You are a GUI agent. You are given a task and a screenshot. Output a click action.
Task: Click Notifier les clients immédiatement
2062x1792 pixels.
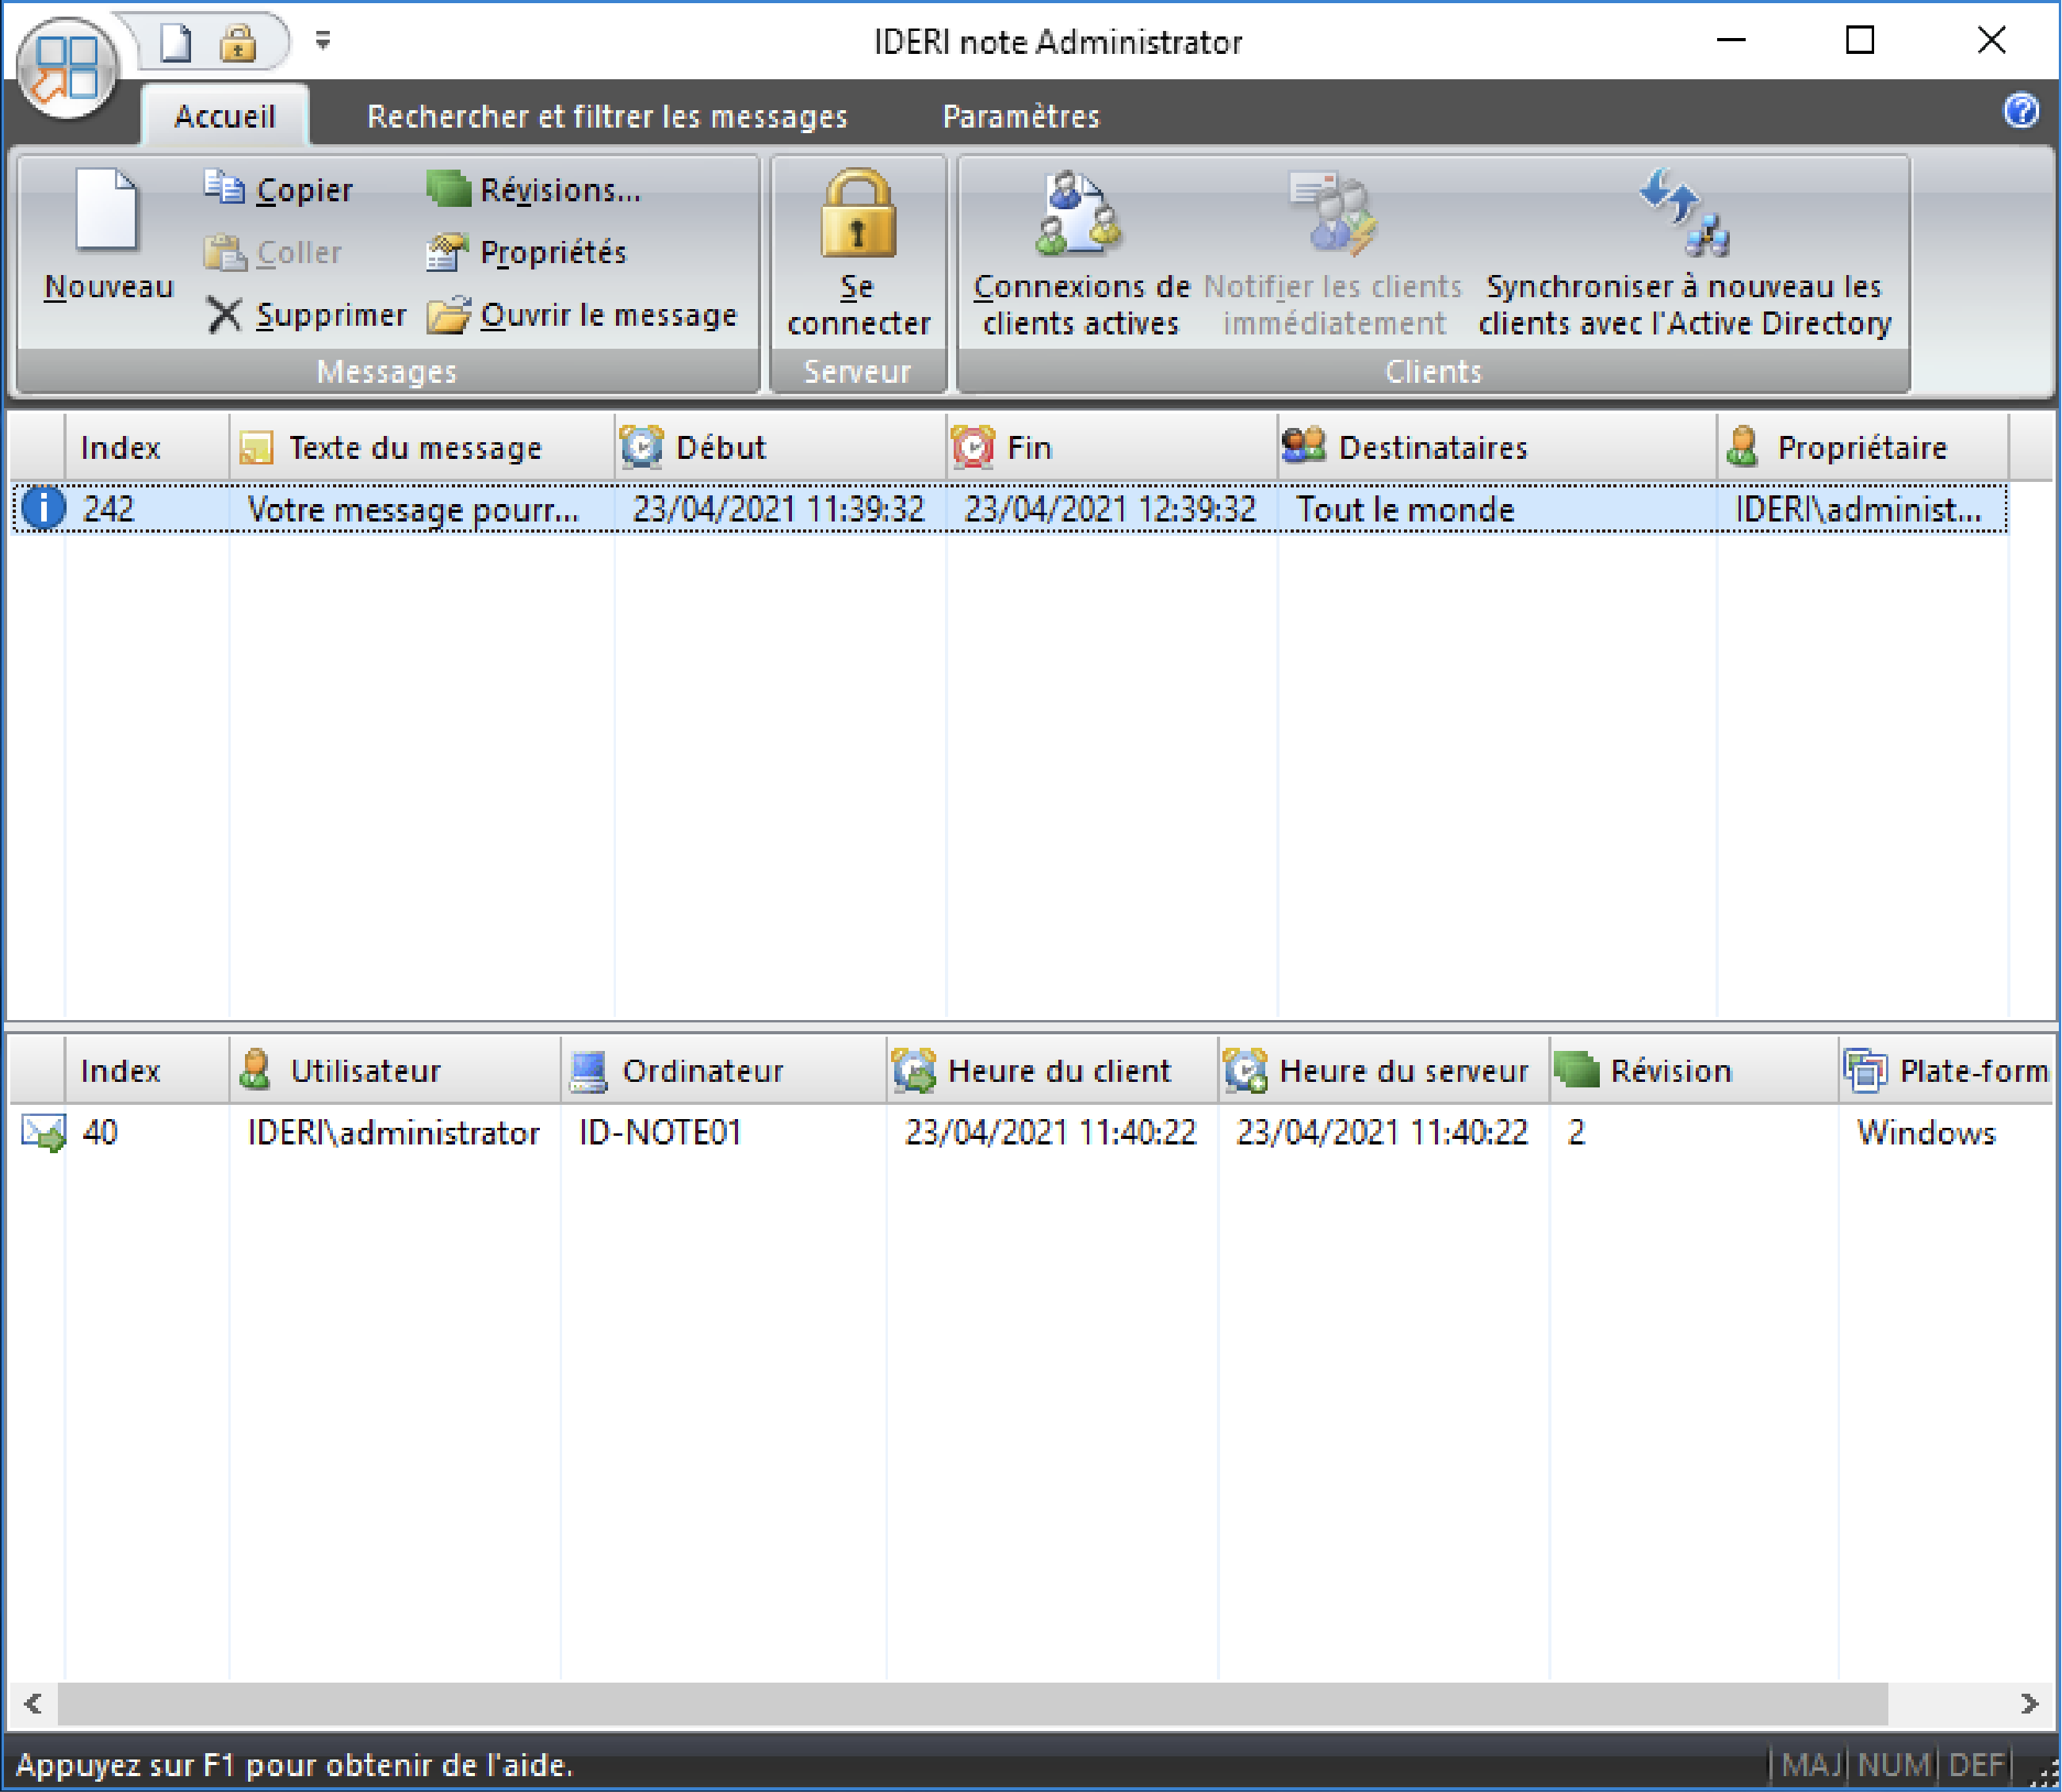(x=1333, y=254)
